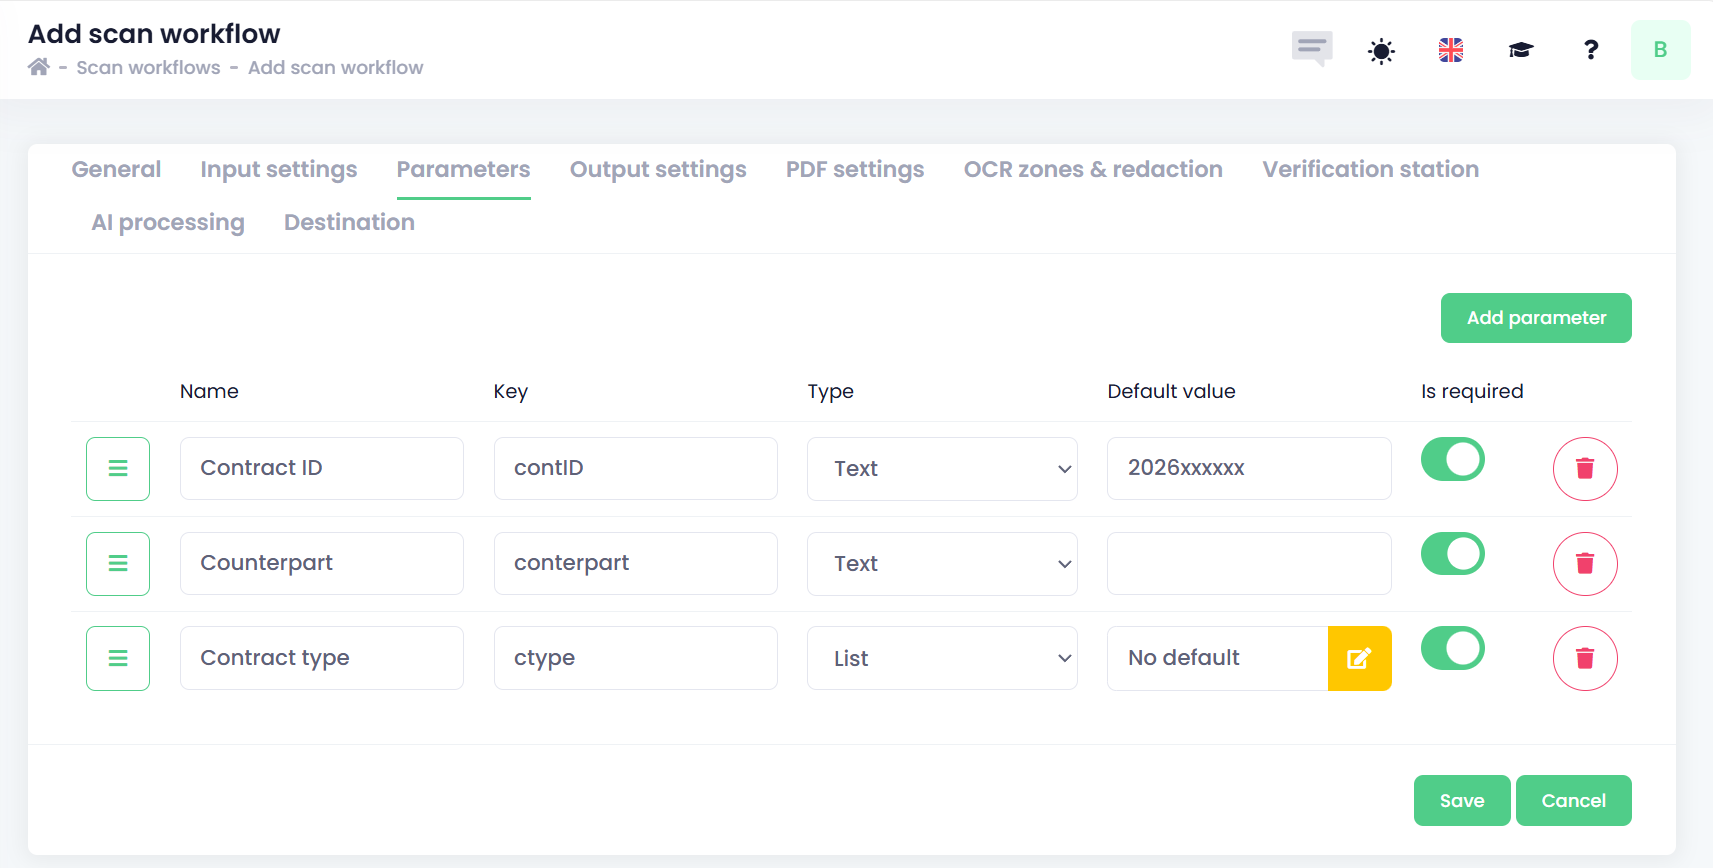
Task: Open the graduation cap tutorials icon
Action: click(1521, 50)
